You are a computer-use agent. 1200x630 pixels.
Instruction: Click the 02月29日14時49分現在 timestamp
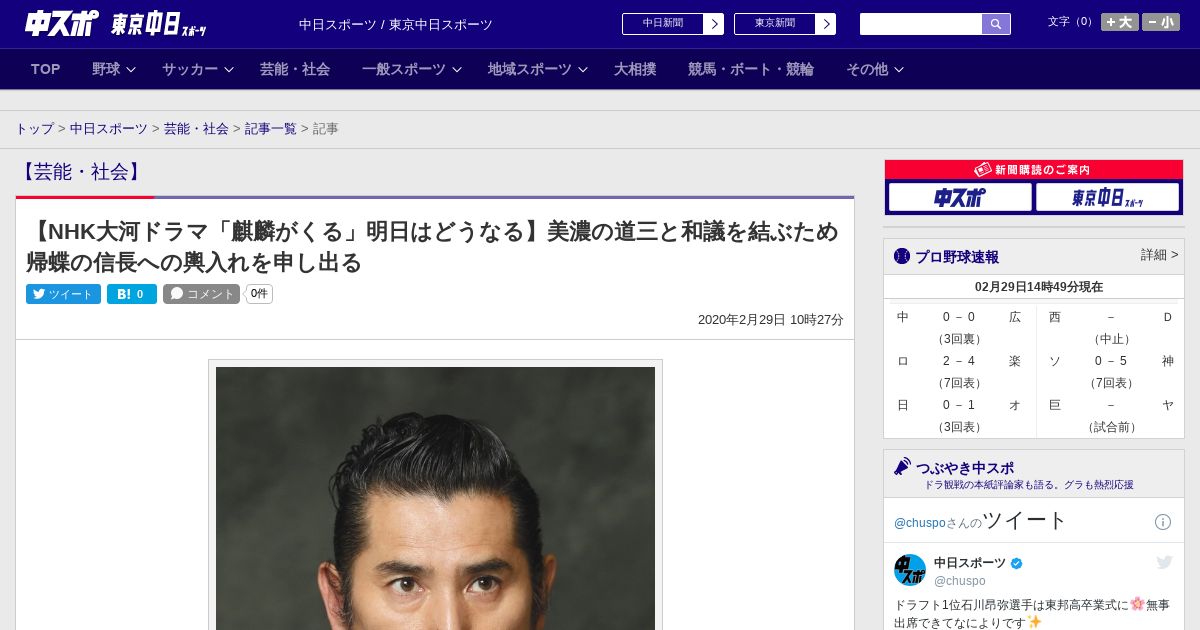[x=1039, y=287]
